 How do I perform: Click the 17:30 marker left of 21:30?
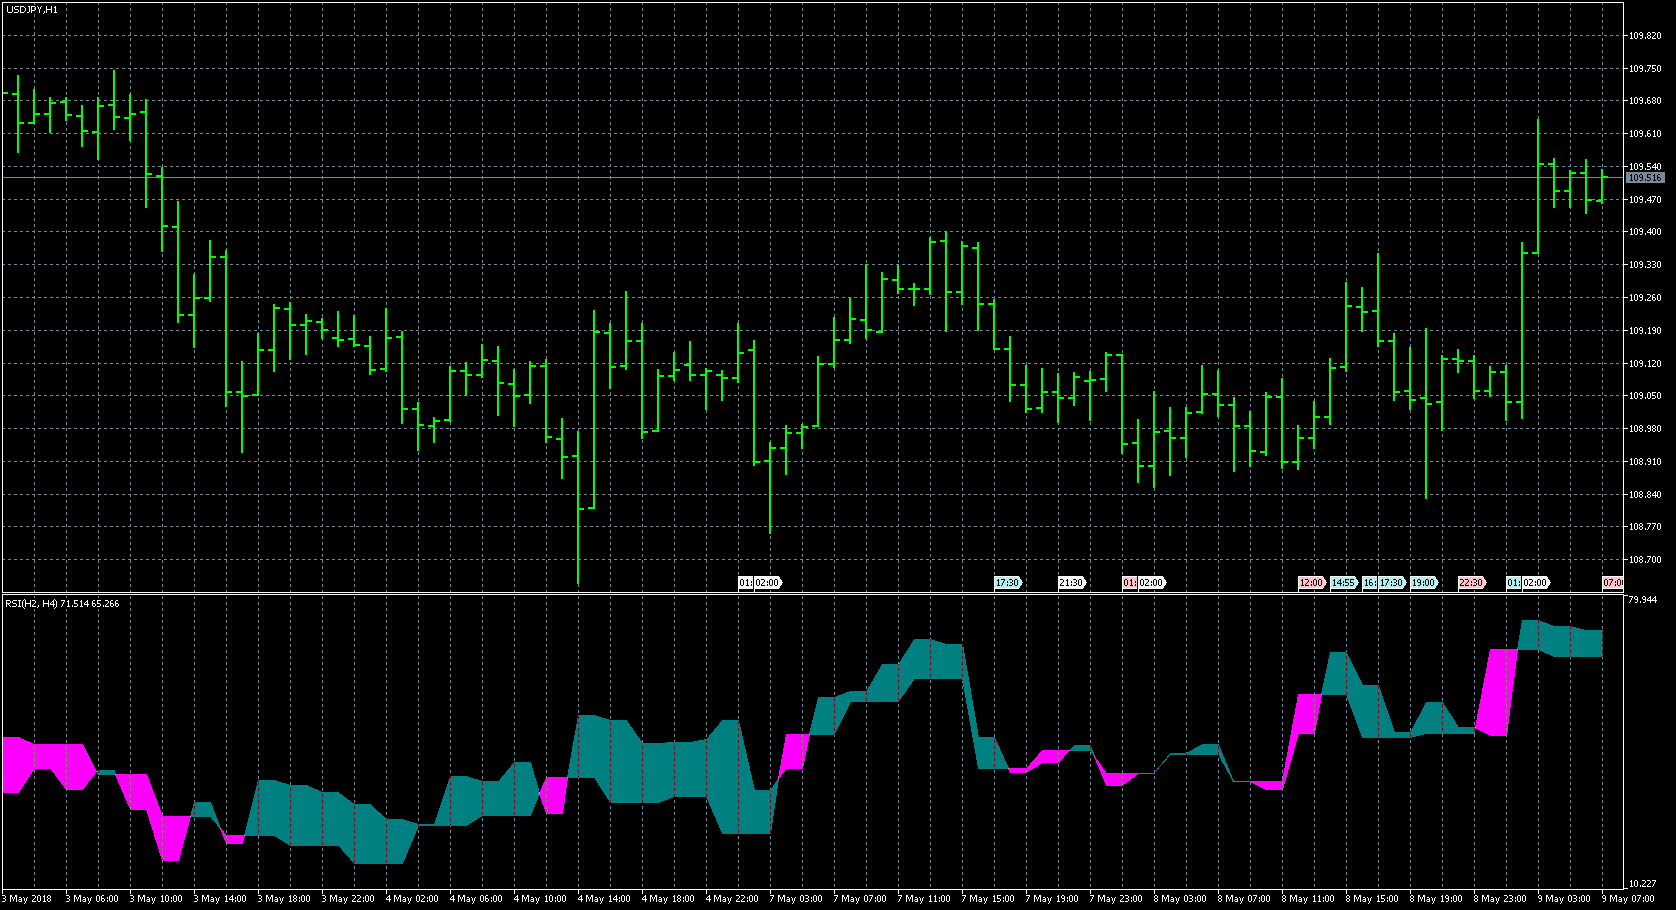click(x=1007, y=583)
